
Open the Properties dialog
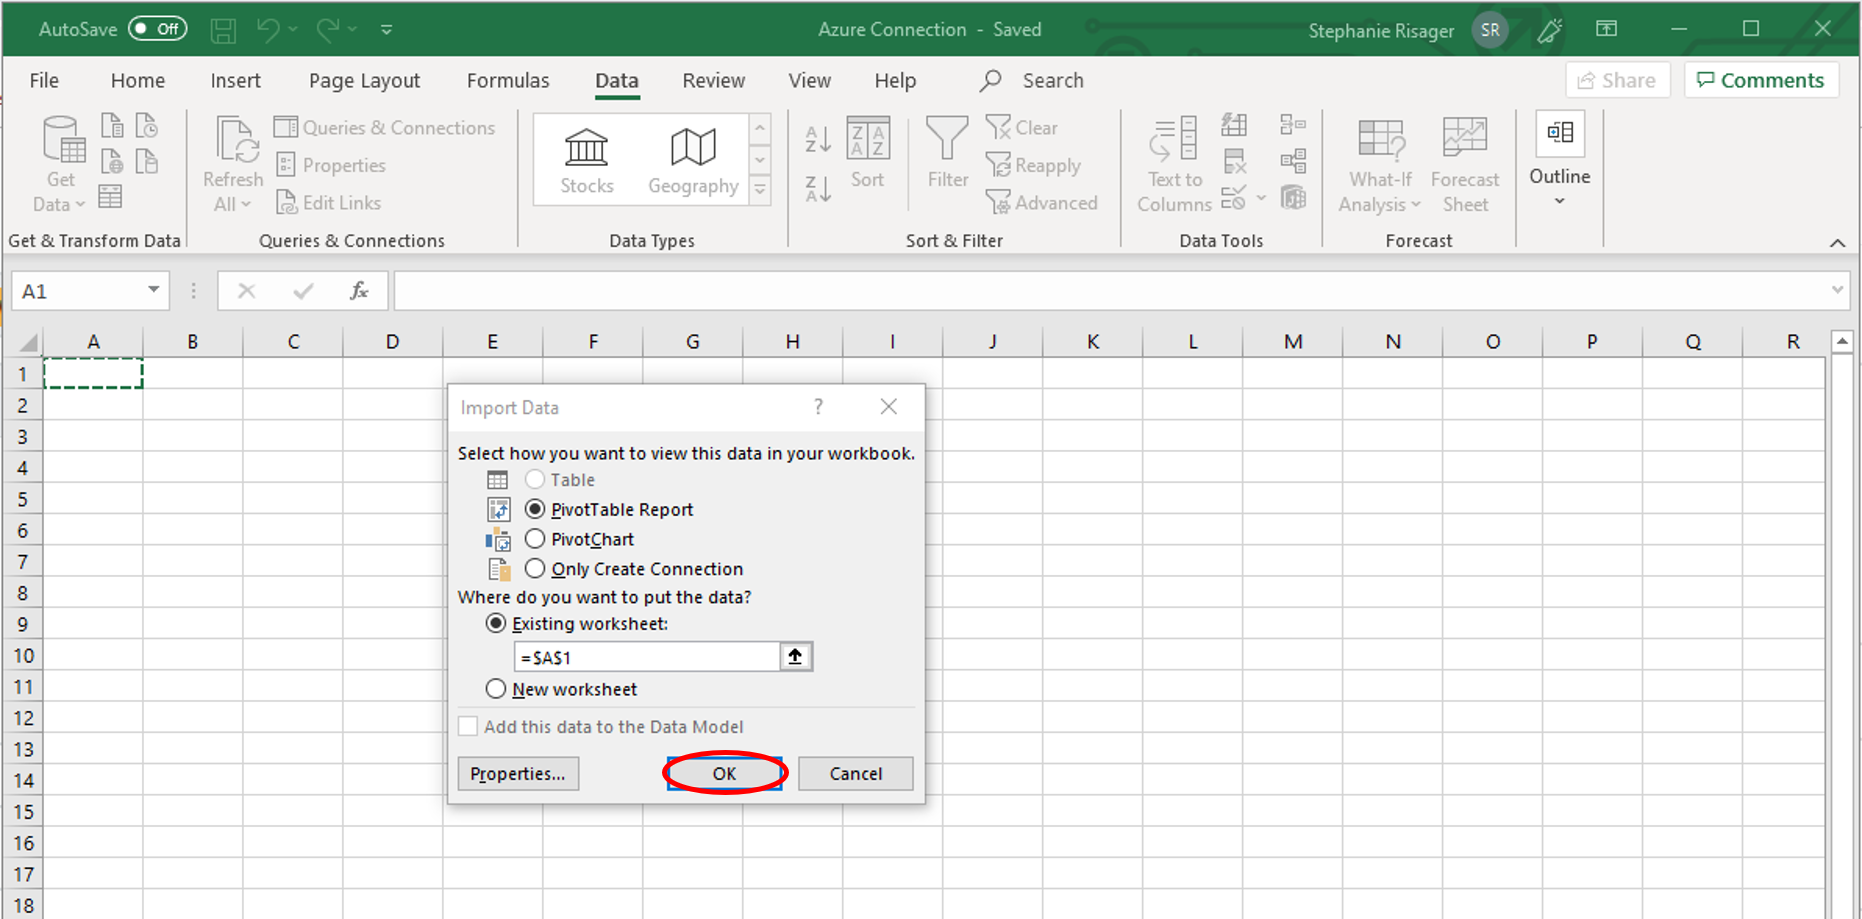(518, 773)
